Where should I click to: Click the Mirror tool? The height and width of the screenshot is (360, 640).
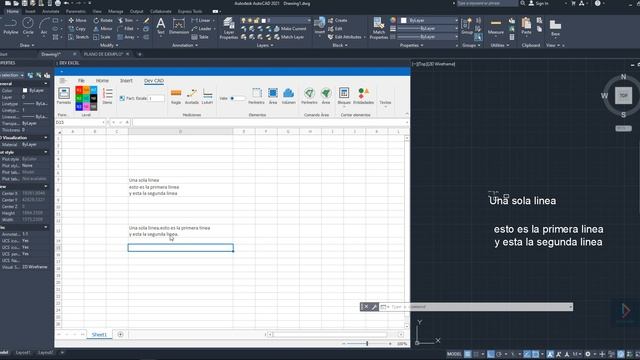102,29
